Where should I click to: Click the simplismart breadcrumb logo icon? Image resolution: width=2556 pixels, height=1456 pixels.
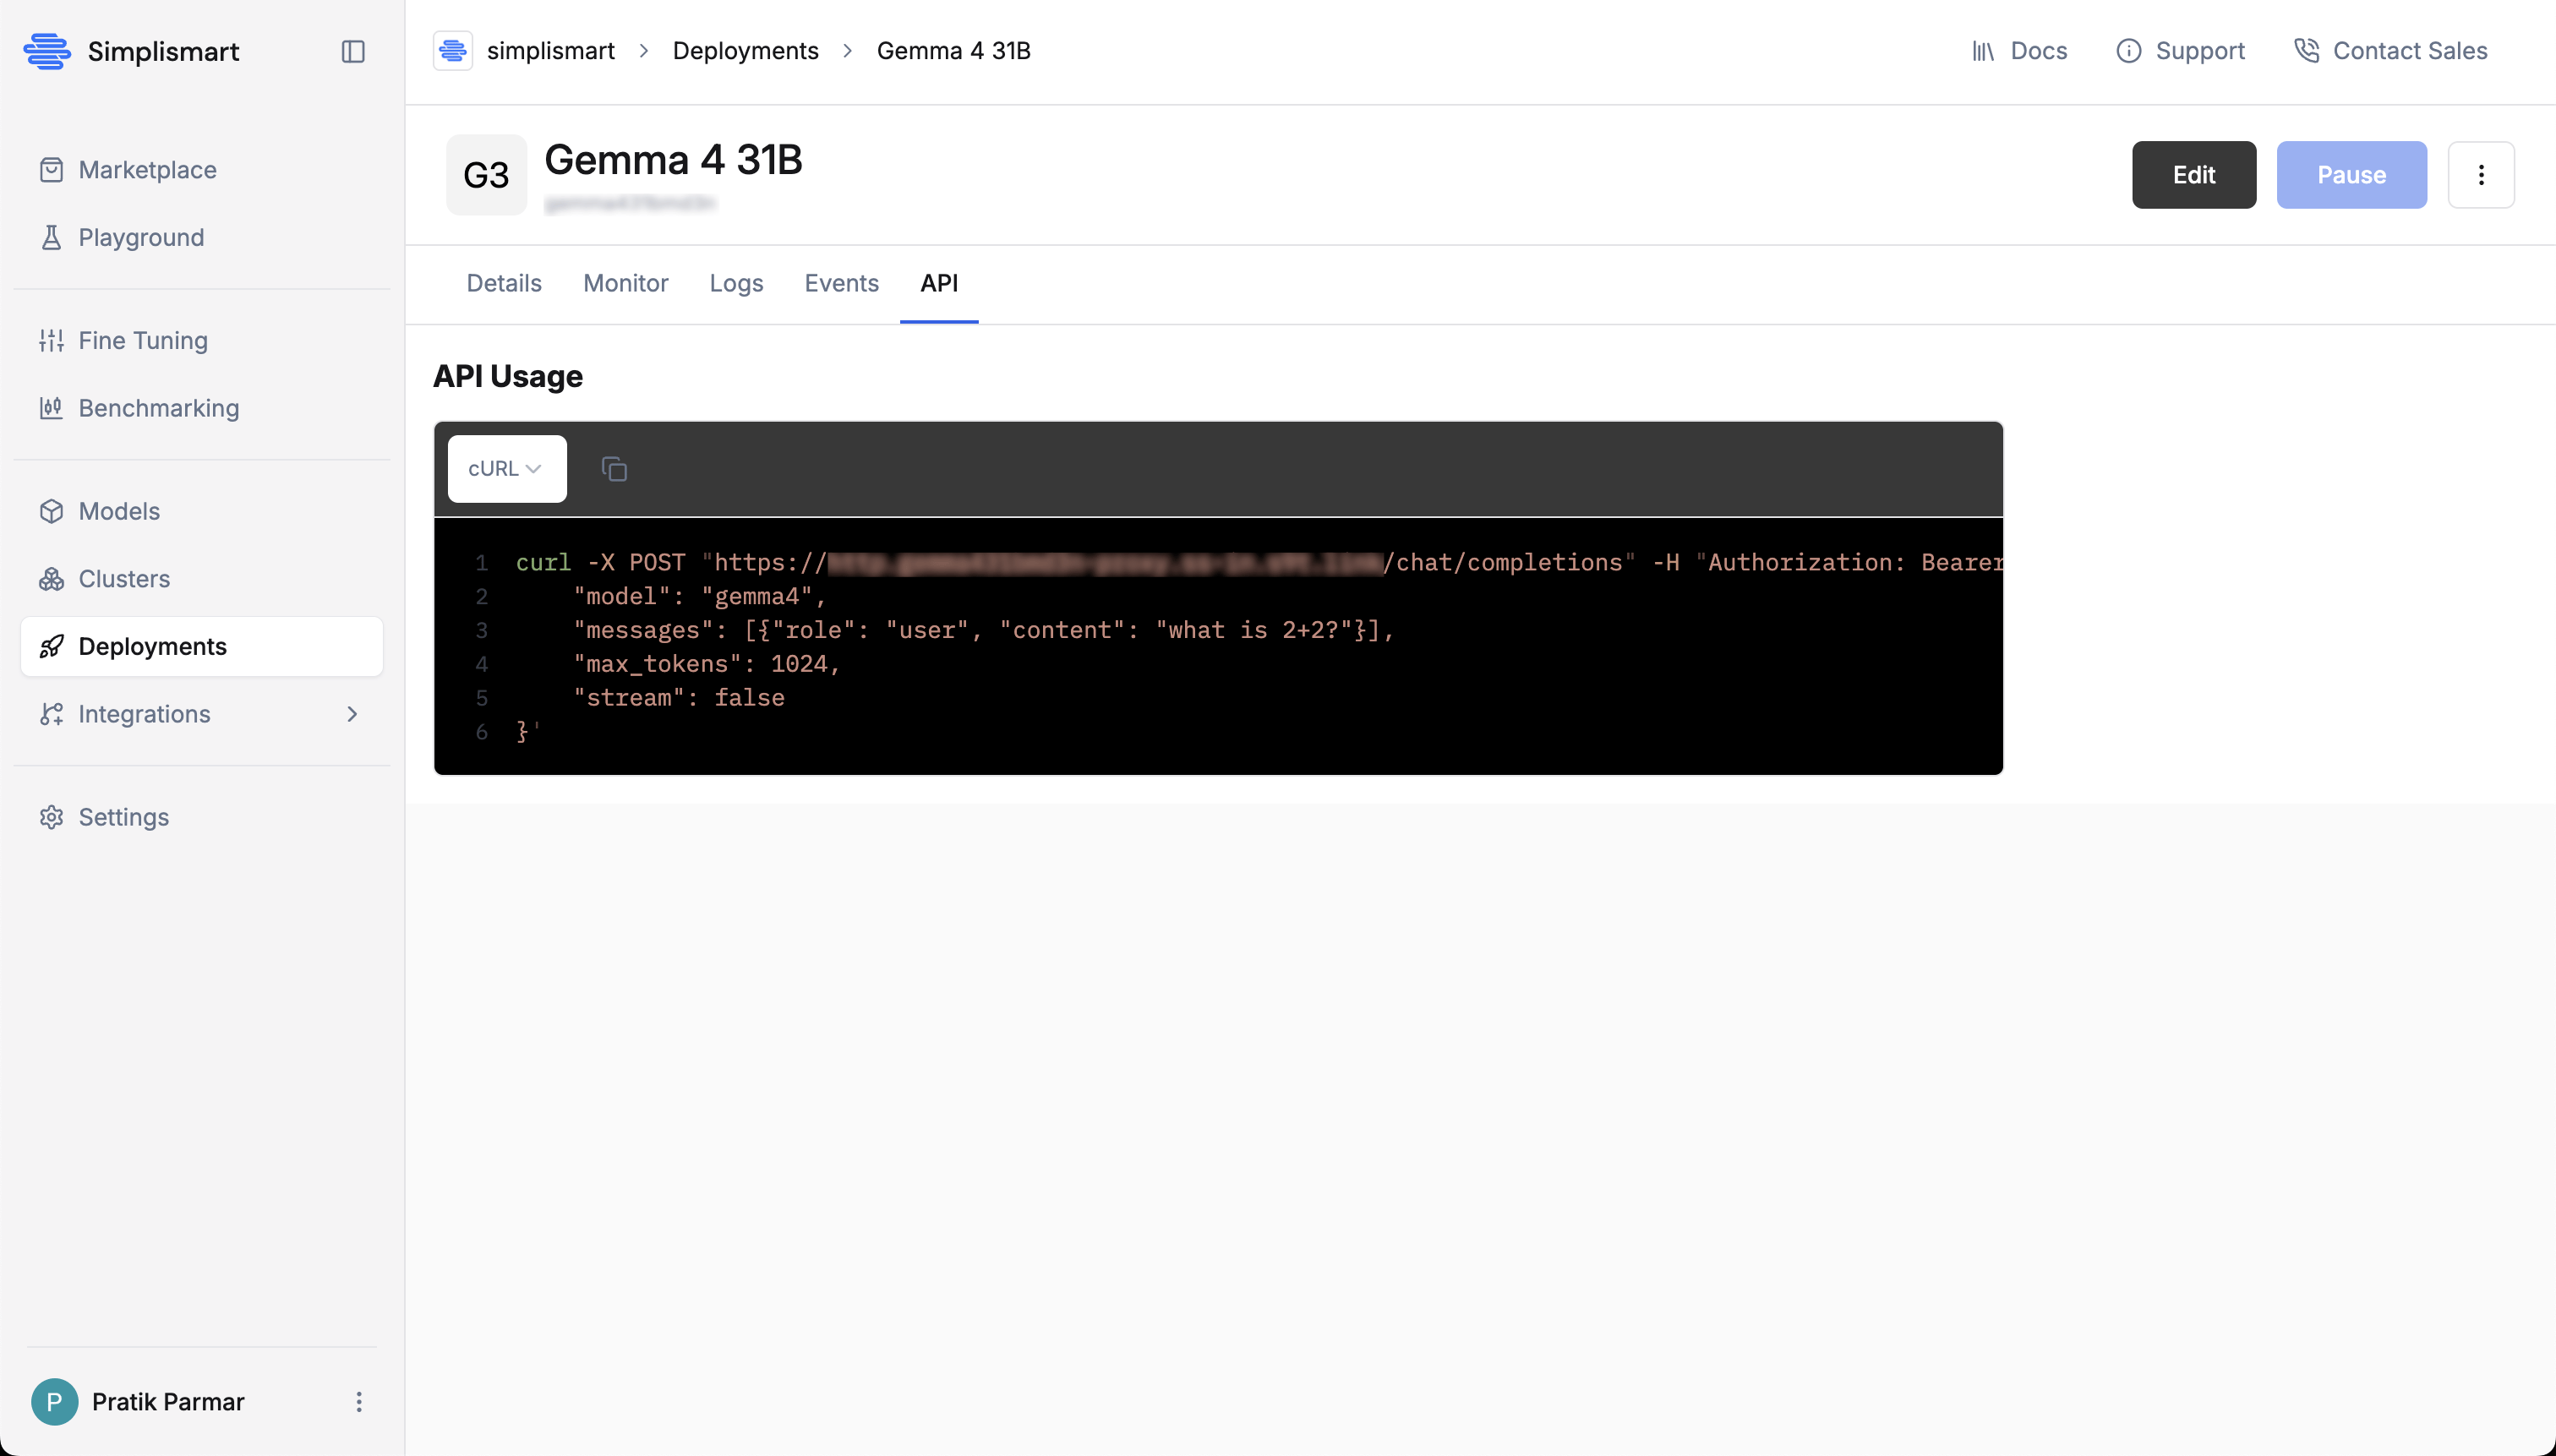(453, 51)
